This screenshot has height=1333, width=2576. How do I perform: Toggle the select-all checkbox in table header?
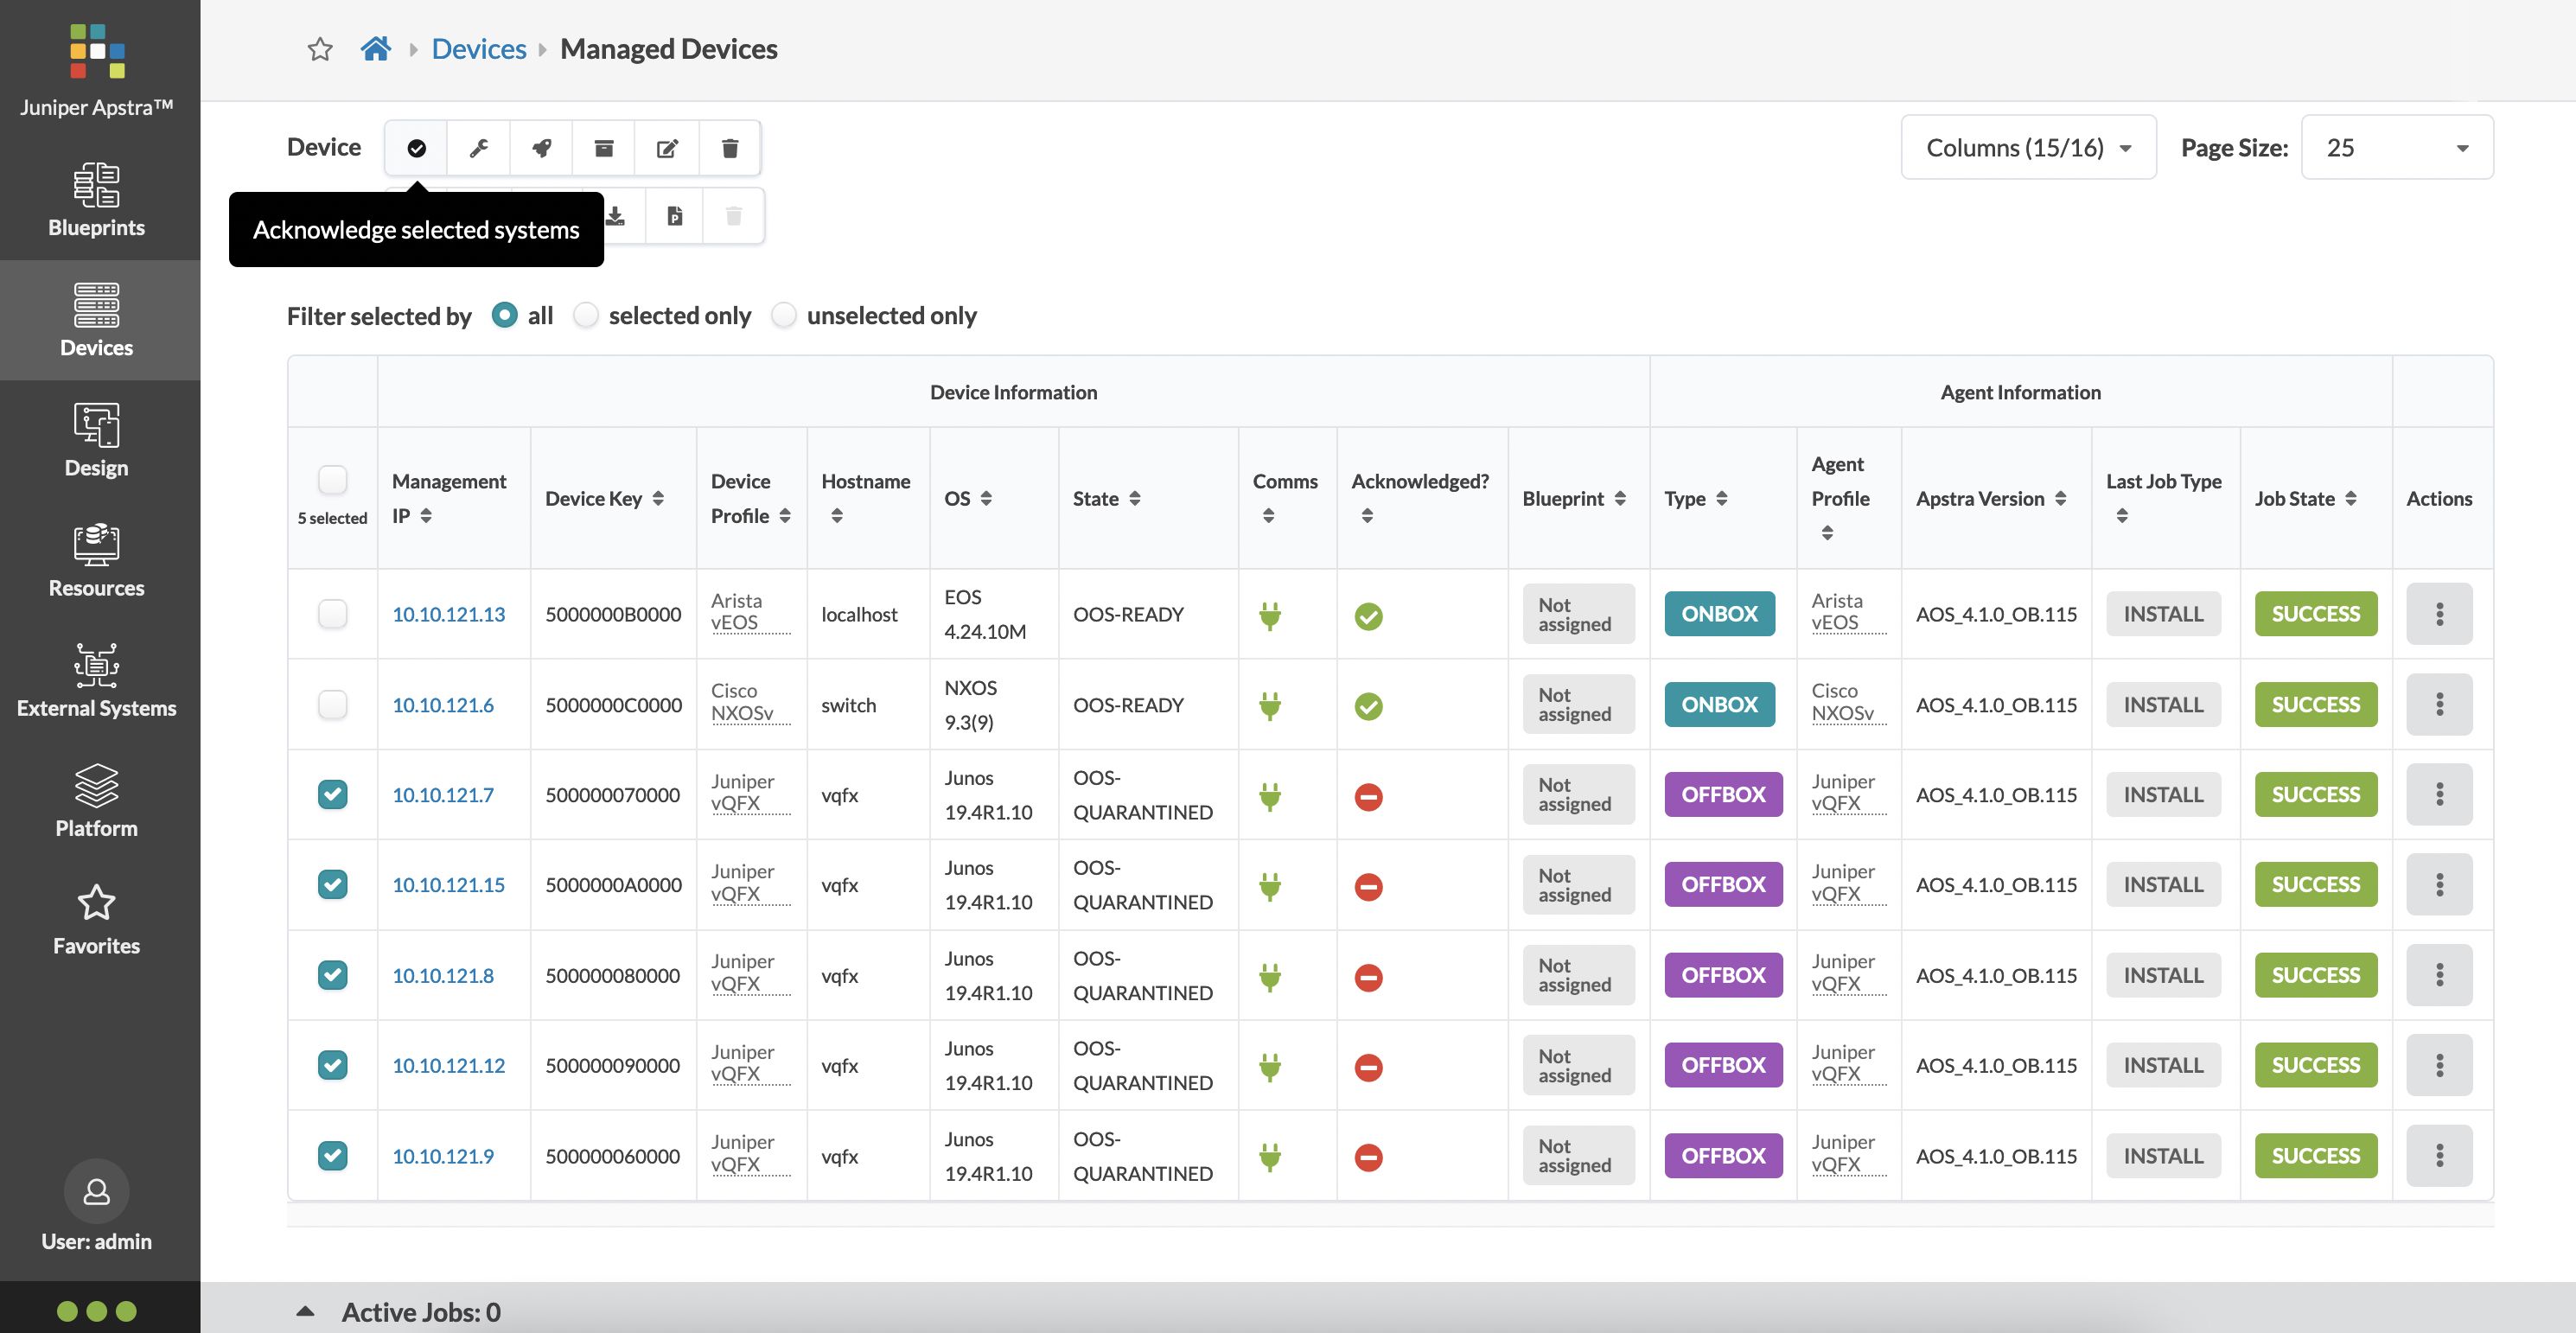pos(333,480)
